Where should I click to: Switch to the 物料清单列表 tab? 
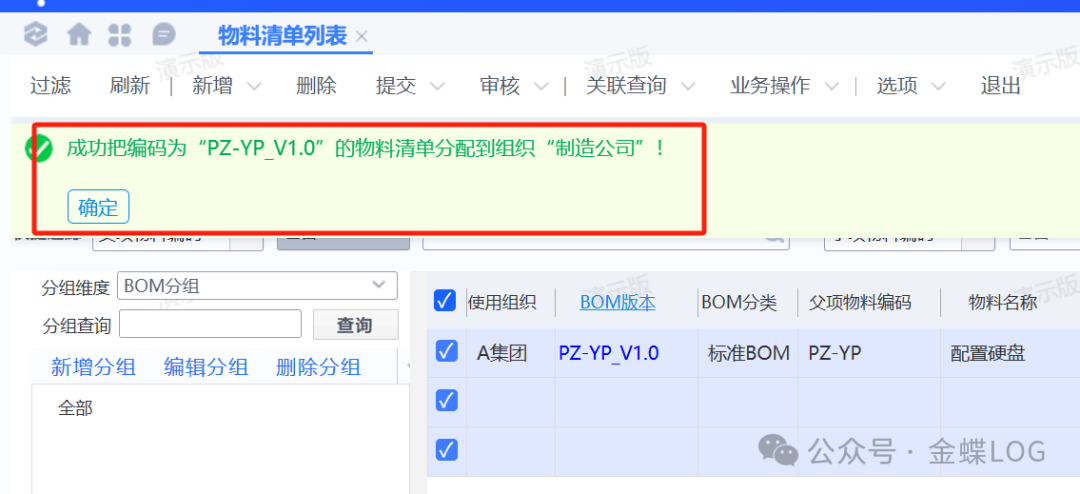tap(282, 37)
